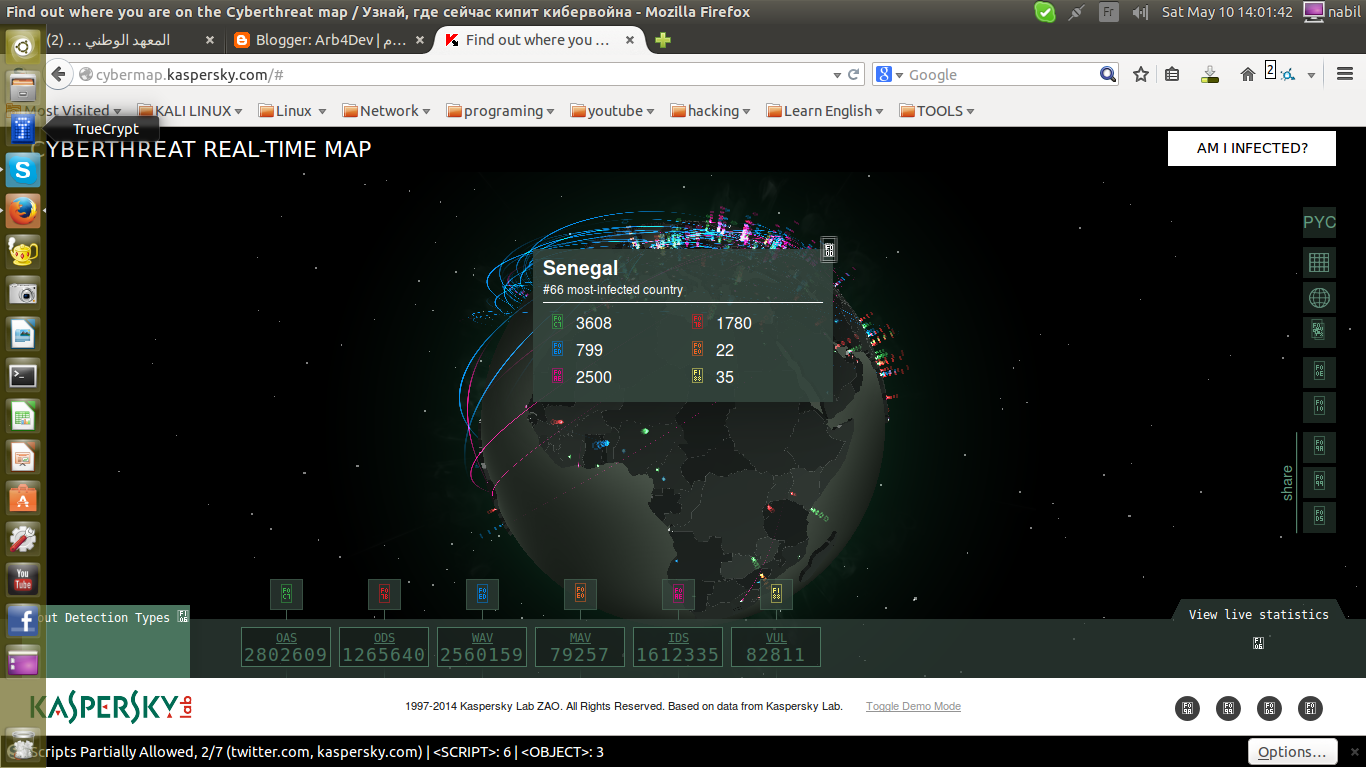Click second footer circle icon
Viewport: 1366px width, 768px height.
tap(1228, 708)
